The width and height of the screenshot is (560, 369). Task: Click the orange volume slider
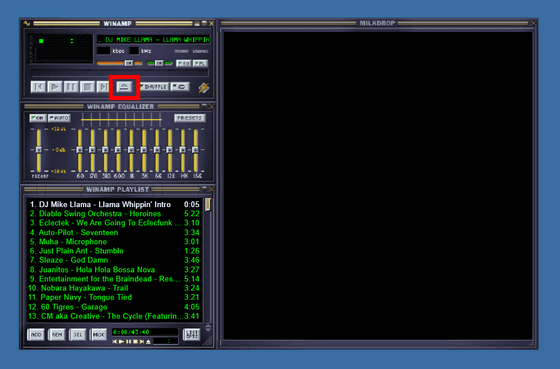pyautogui.click(x=120, y=63)
